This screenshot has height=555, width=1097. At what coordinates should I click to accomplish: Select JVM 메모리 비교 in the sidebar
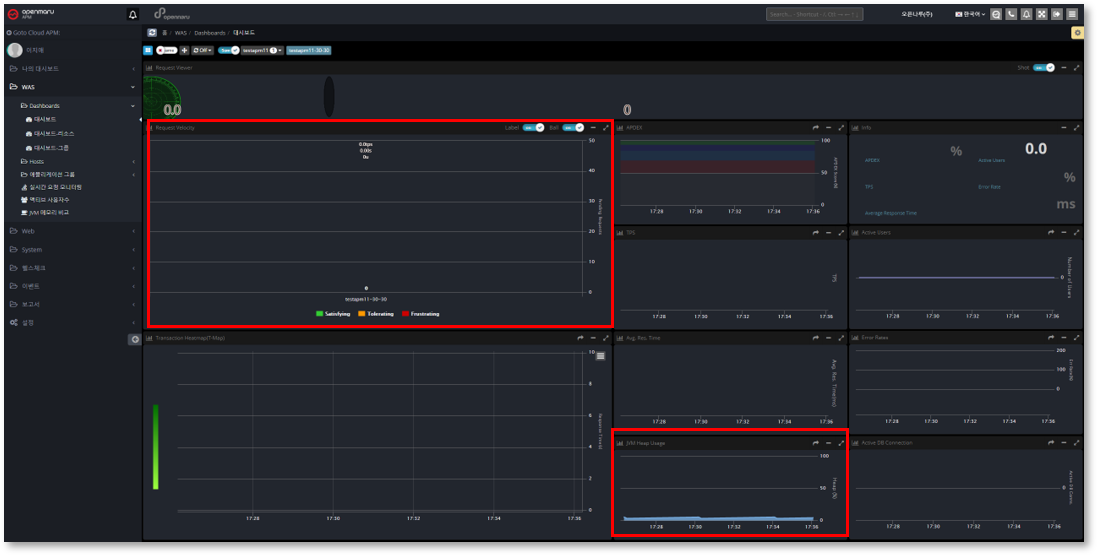(x=49, y=212)
